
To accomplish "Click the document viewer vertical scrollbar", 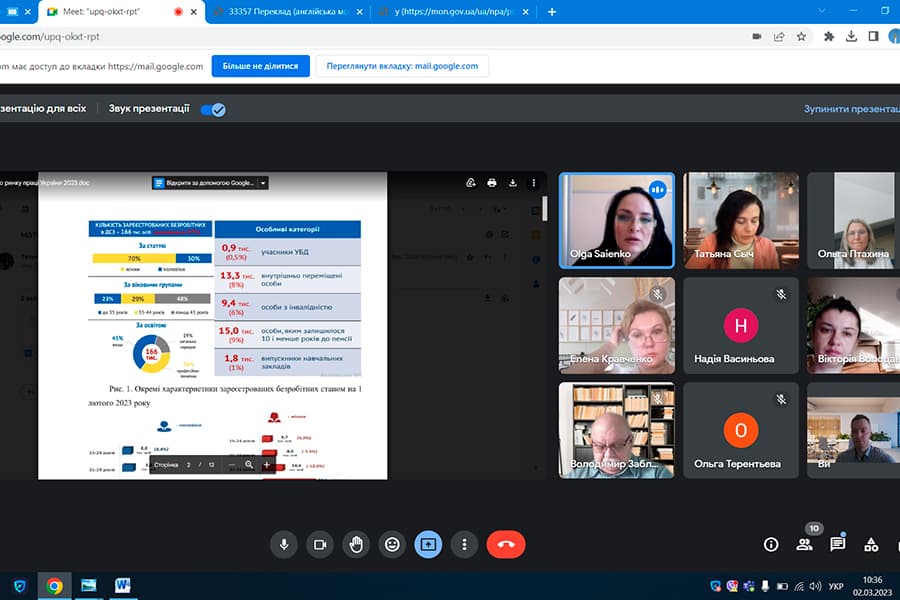I will [544, 208].
